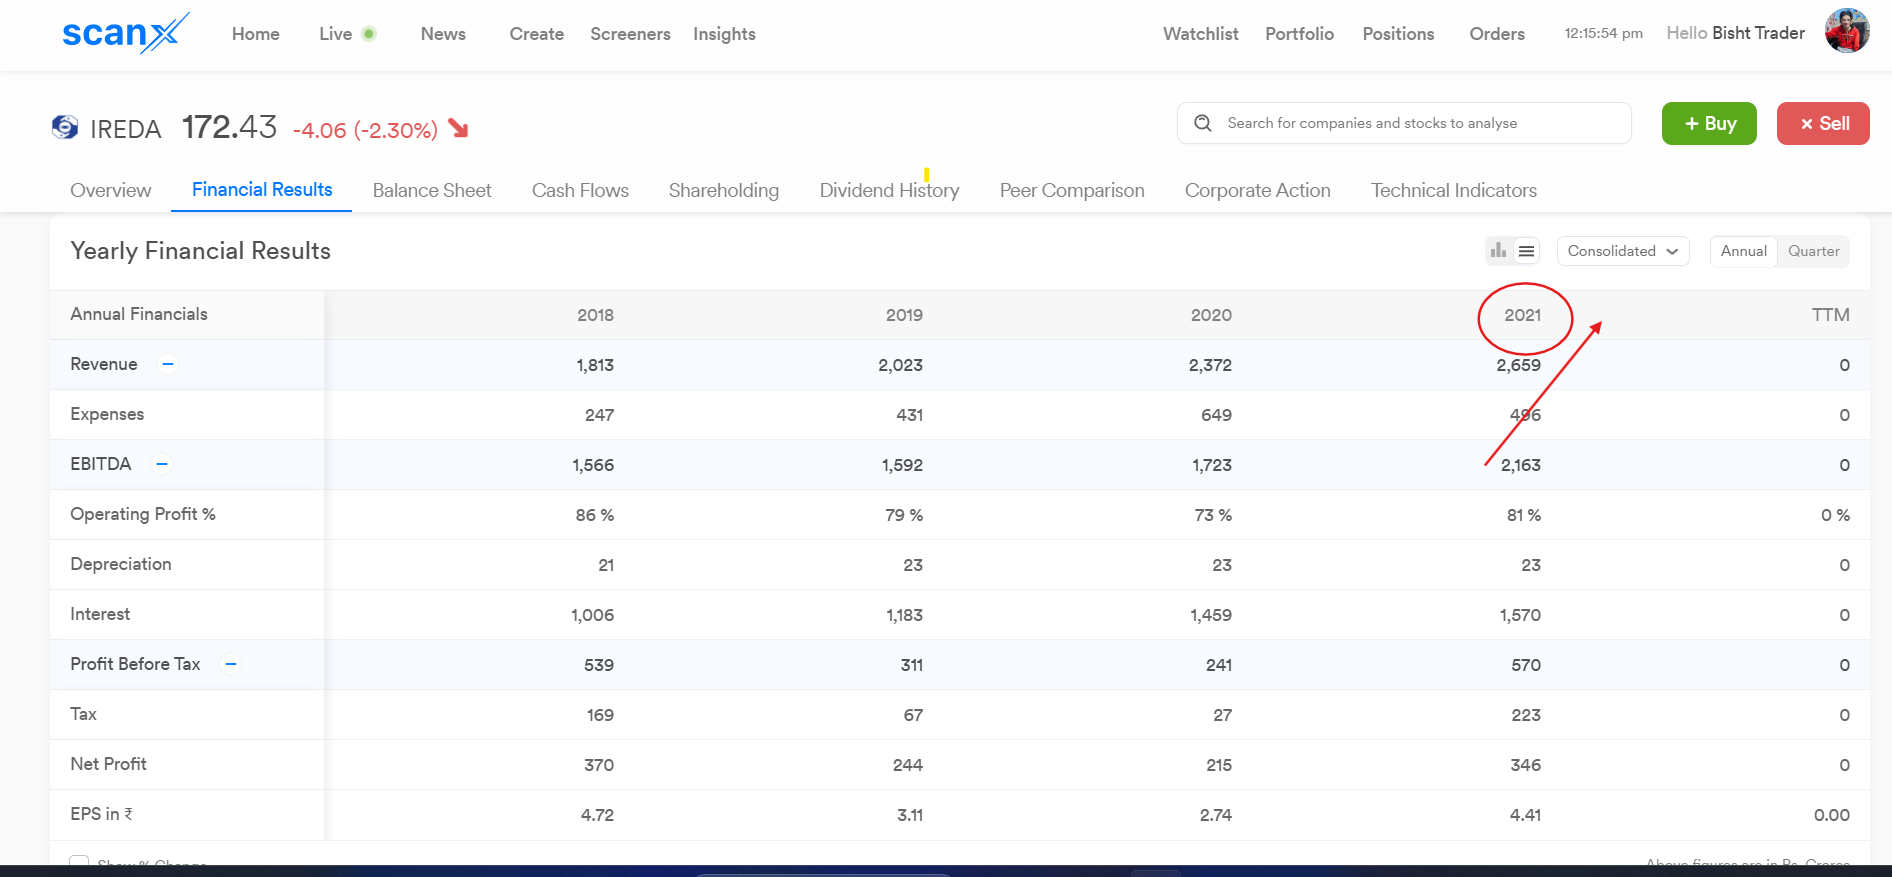This screenshot has width=1892, height=877.
Task: View the Positions page
Action: coord(1399,34)
